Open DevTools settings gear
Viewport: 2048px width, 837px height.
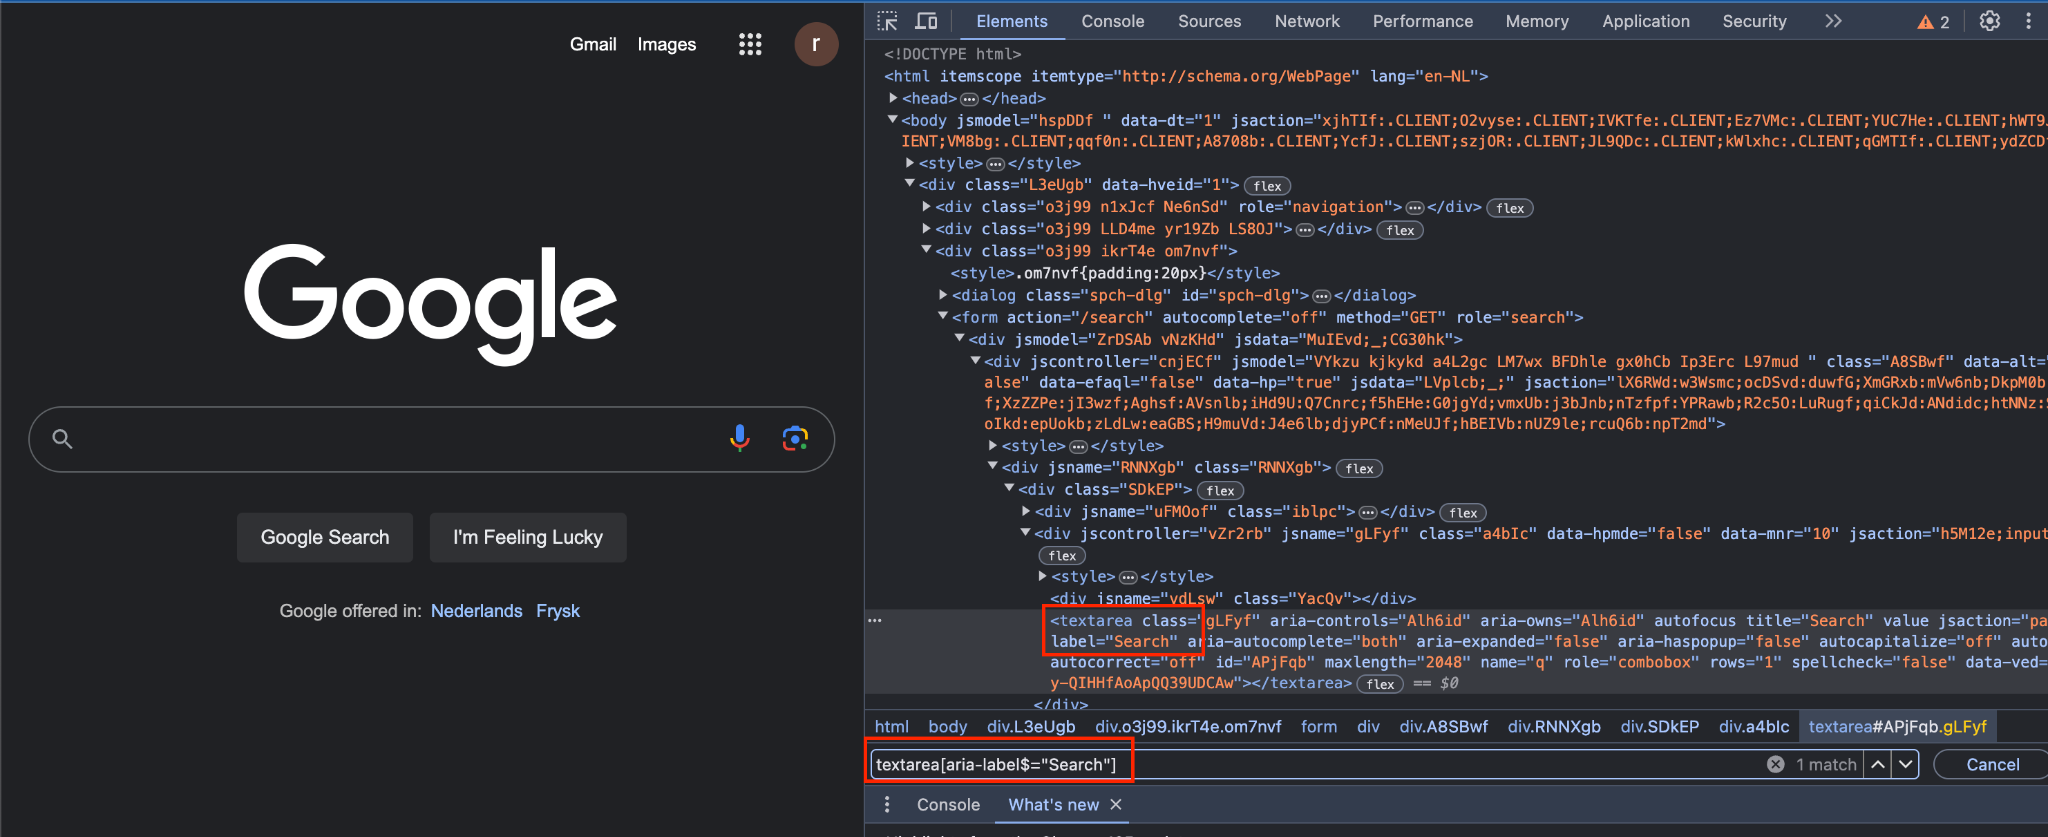tap(1990, 21)
